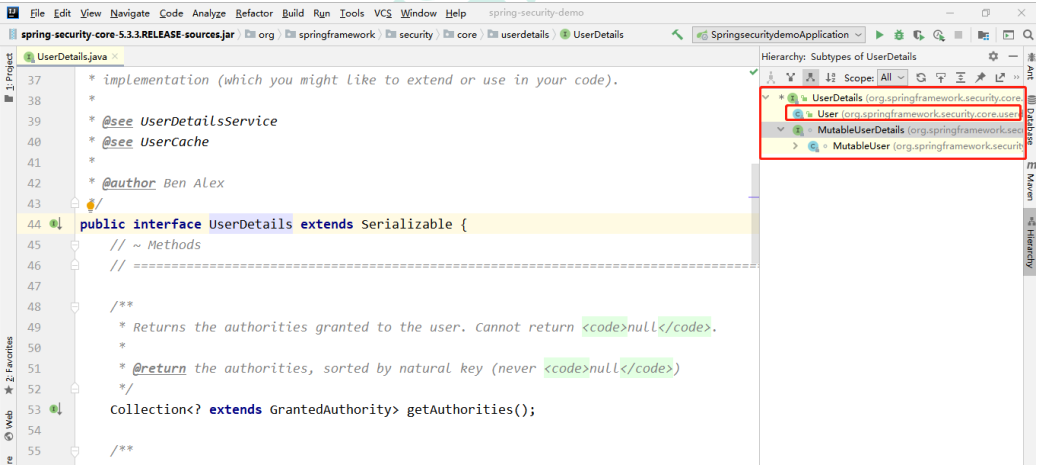Screen dimensions: 1038x475
Task: Open the File menu
Action: tap(38, 13)
